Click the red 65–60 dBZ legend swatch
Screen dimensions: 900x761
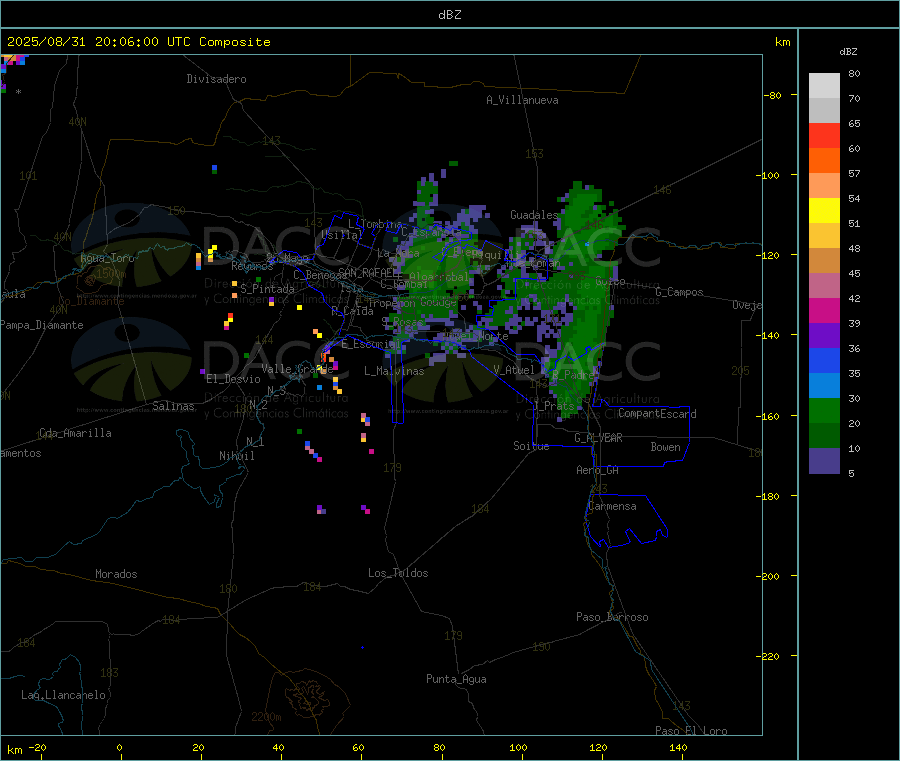click(x=824, y=135)
